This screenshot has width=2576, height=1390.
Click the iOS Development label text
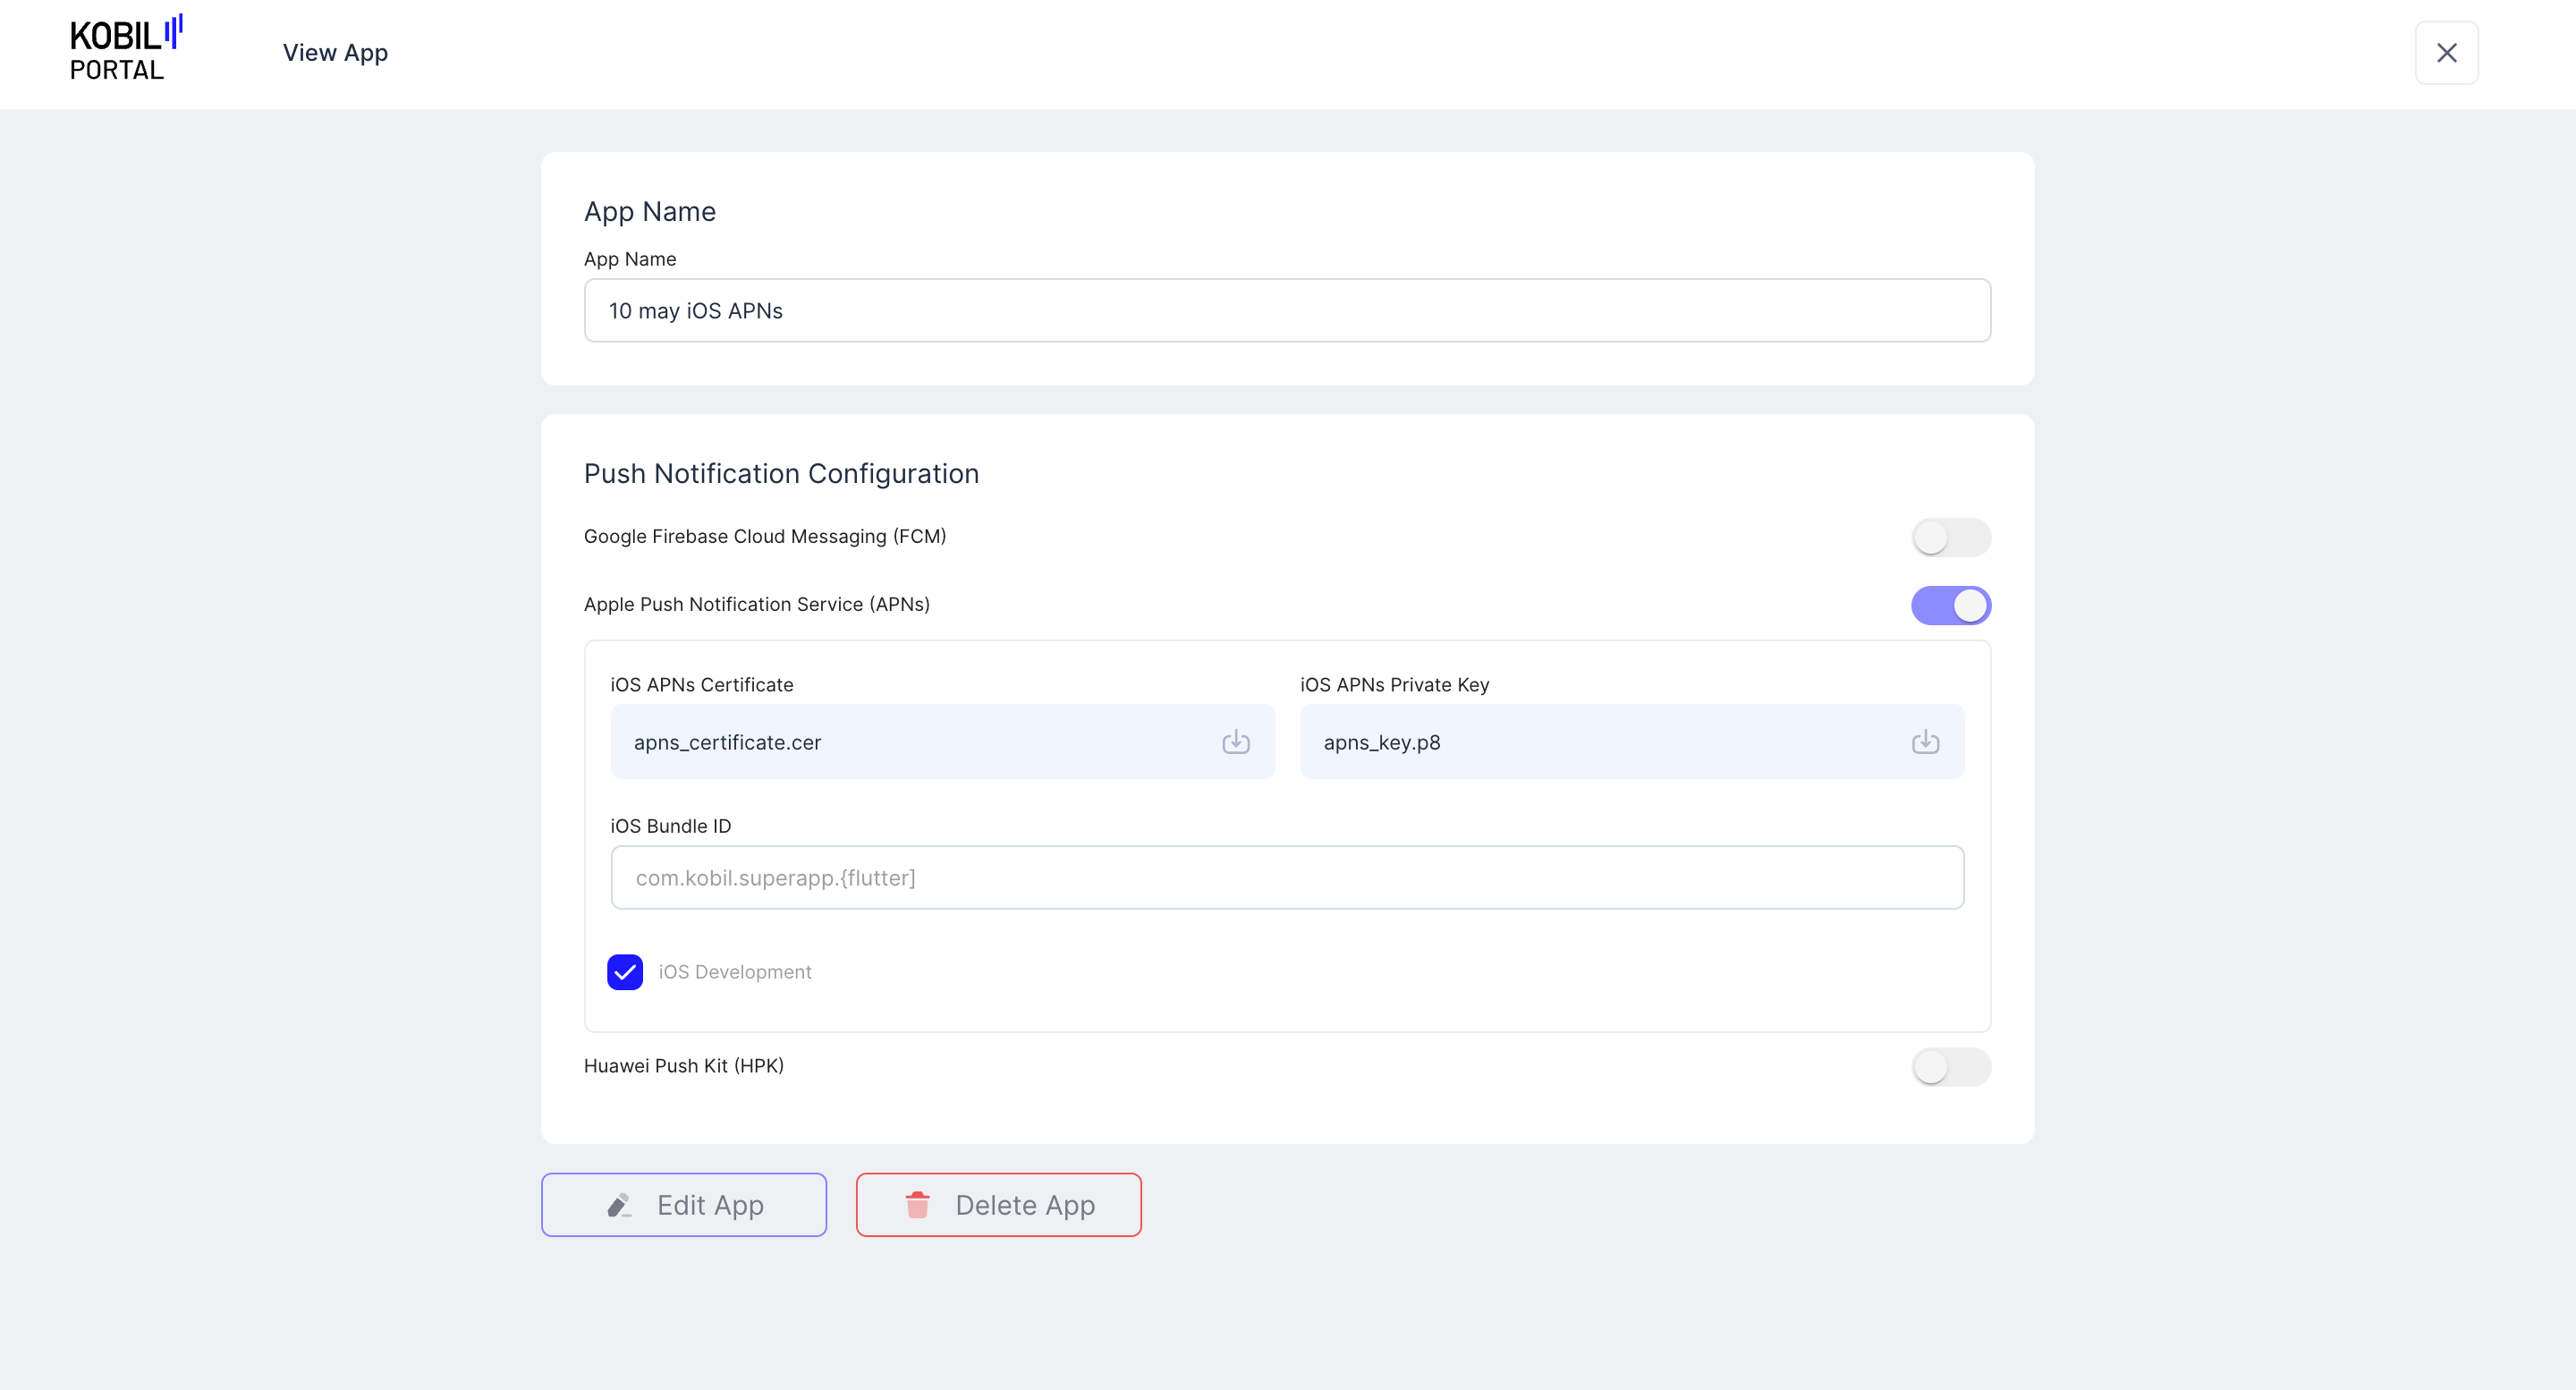point(735,972)
